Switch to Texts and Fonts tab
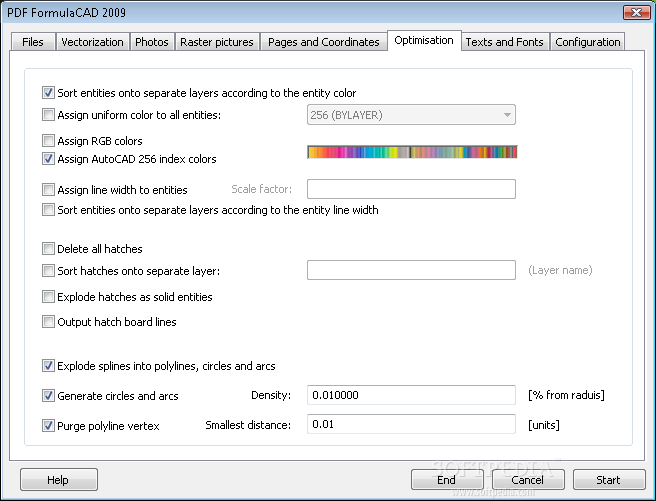 click(x=505, y=42)
